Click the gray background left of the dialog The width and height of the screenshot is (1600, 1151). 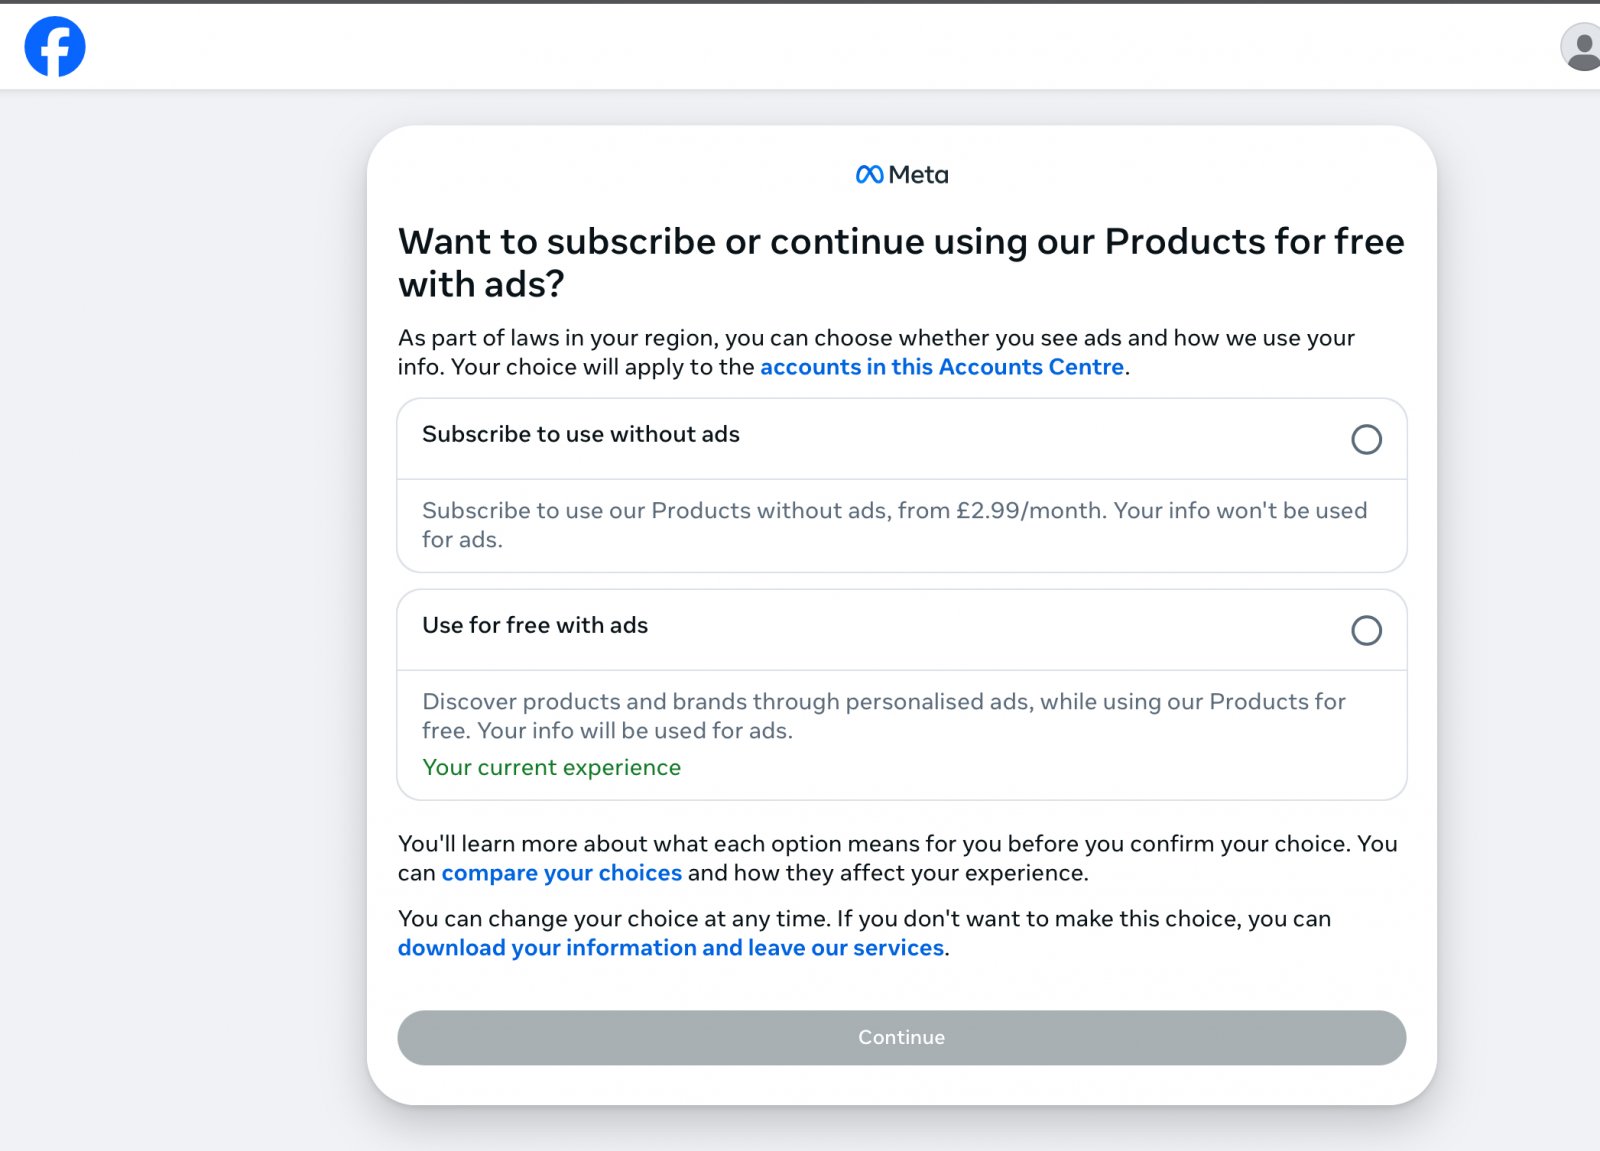[180, 600]
